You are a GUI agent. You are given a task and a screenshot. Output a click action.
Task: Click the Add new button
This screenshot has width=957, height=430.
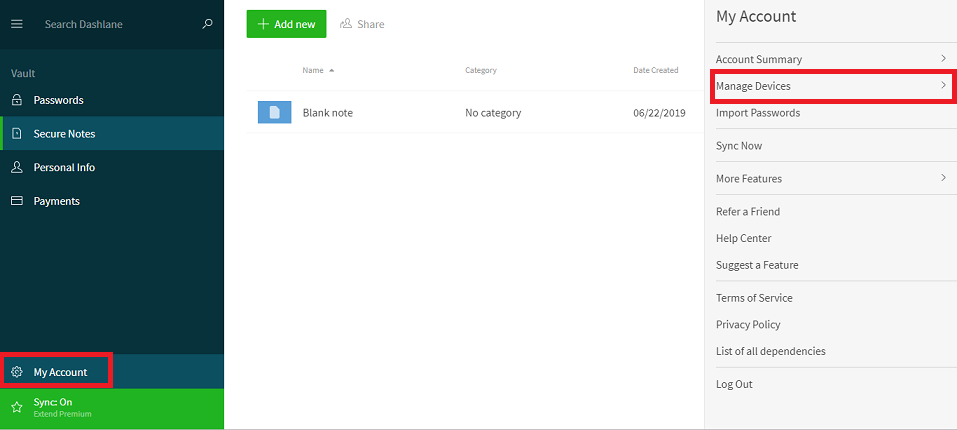pyautogui.click(x=286, y=24)
